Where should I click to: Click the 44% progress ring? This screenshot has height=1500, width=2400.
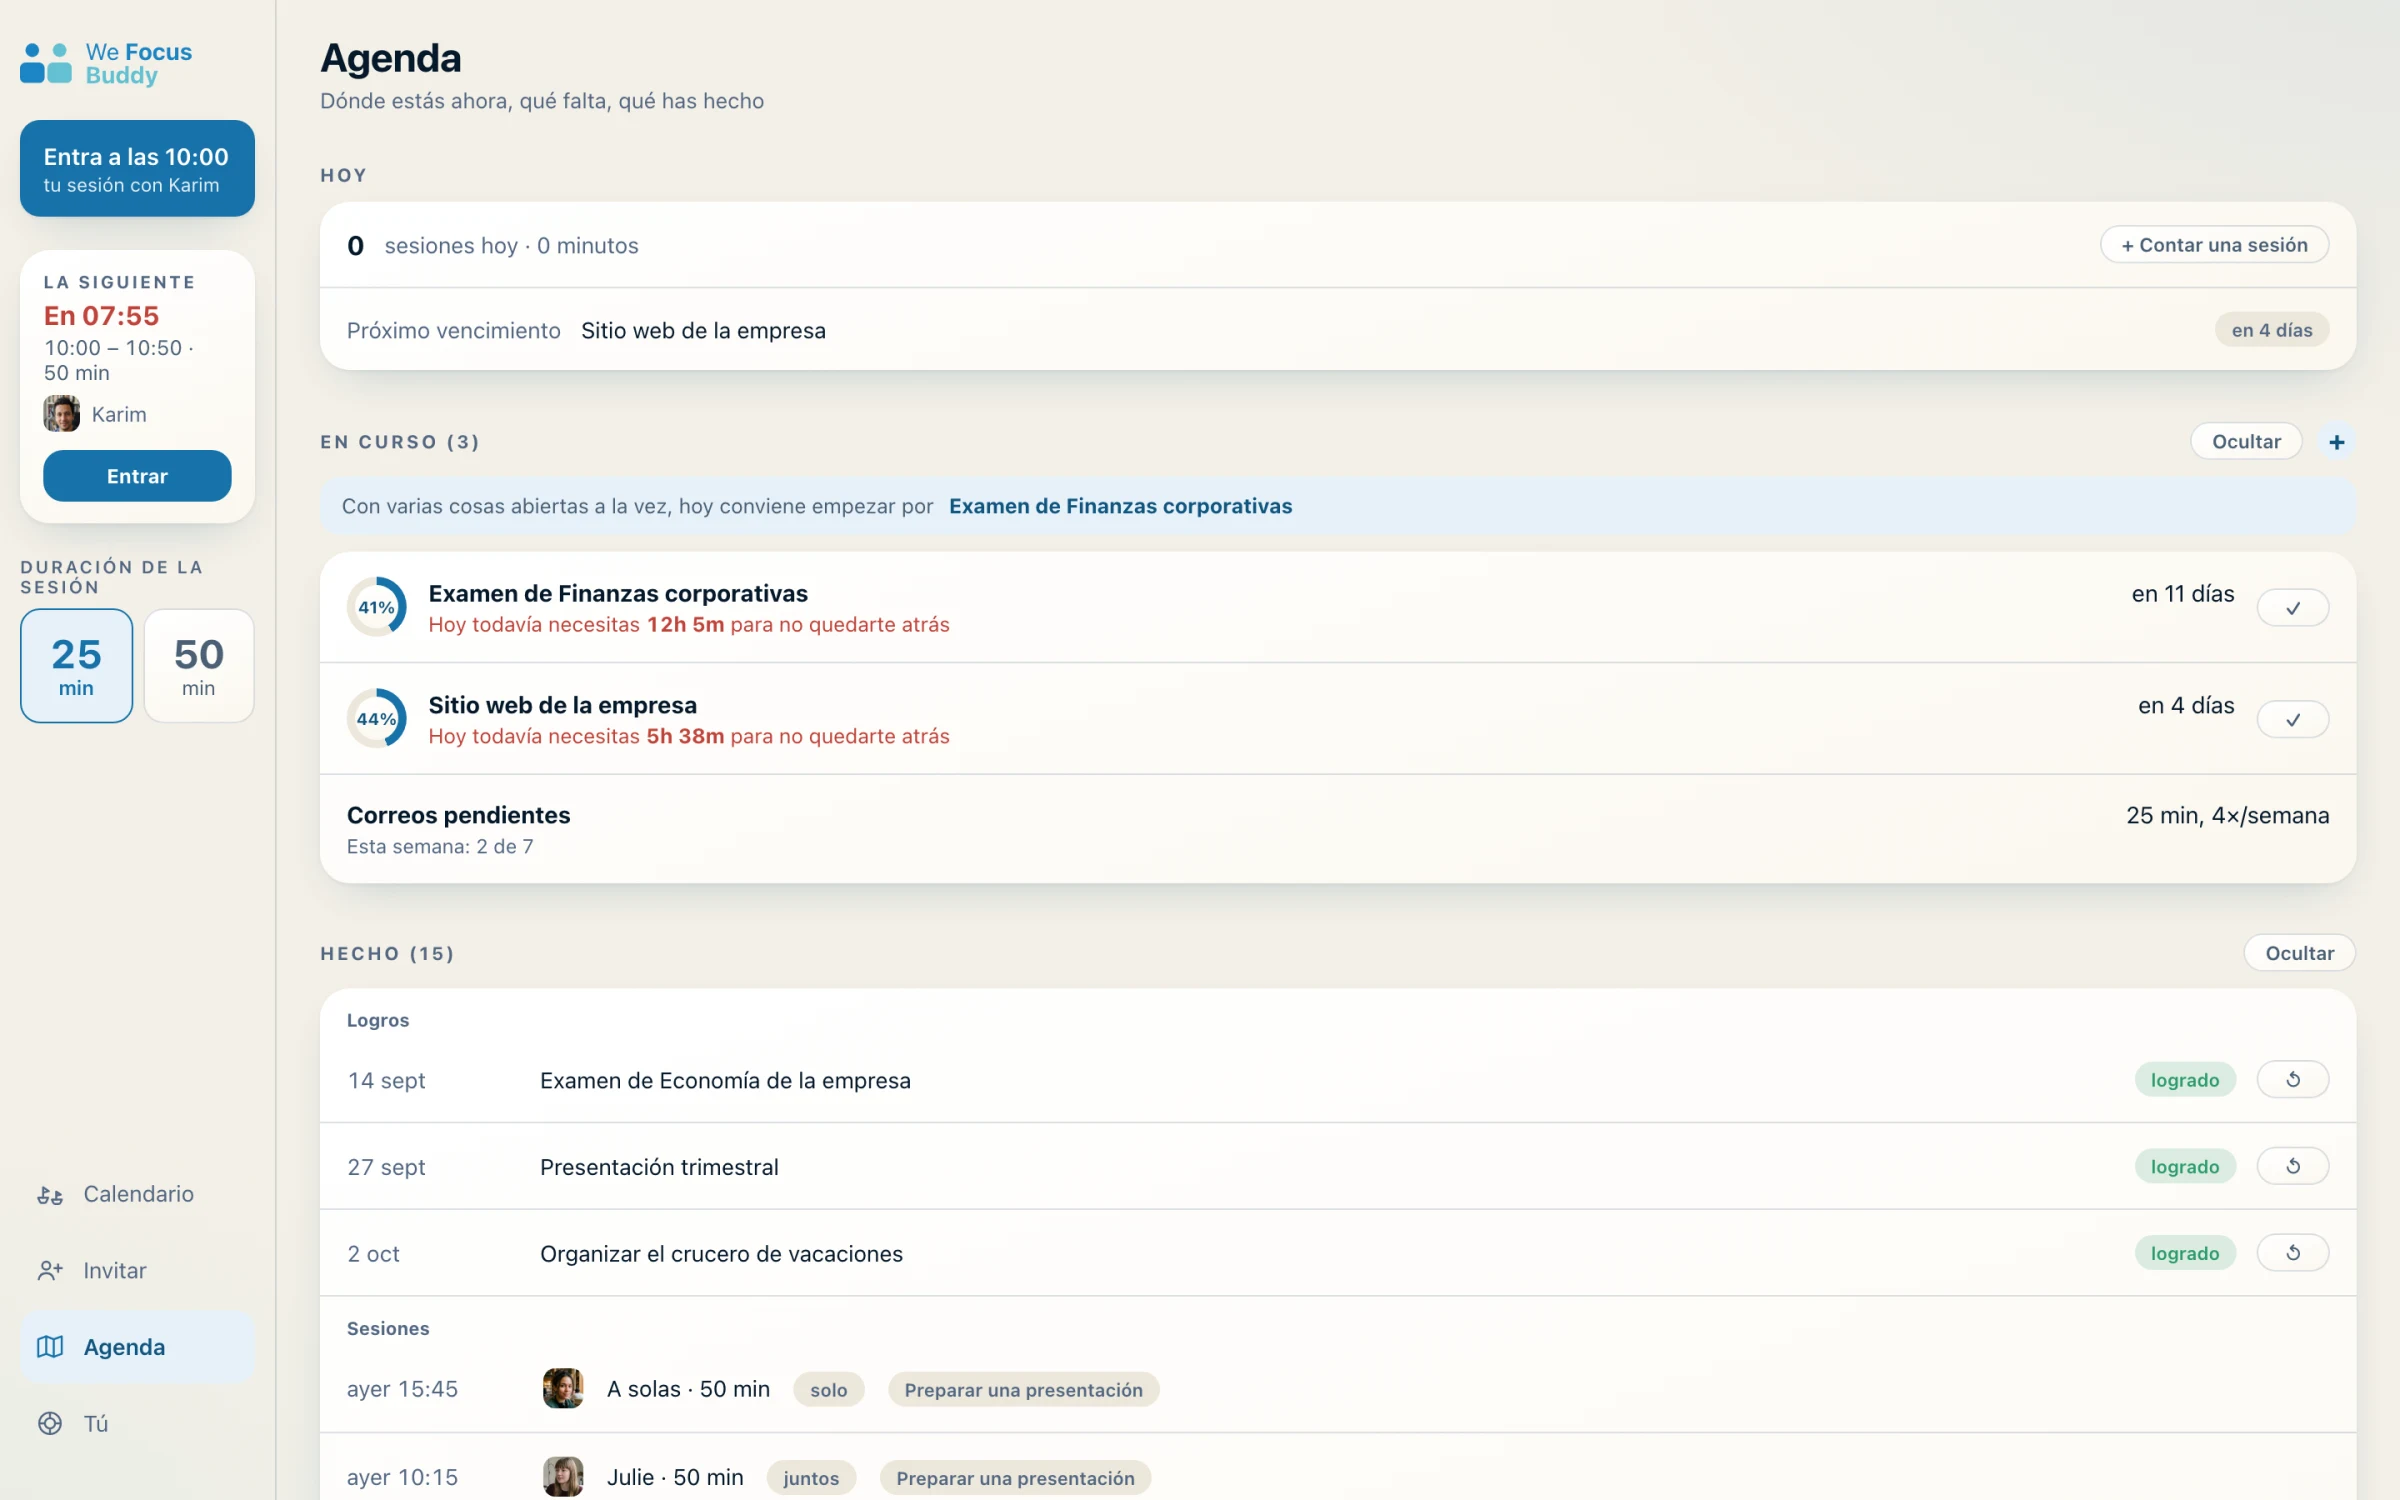tap(377, 718)
